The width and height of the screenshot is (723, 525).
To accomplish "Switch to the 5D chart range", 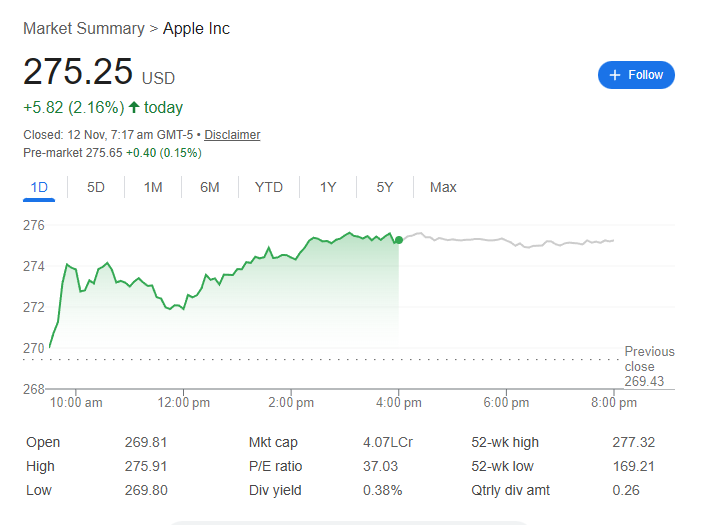I will tap(96, 187).
